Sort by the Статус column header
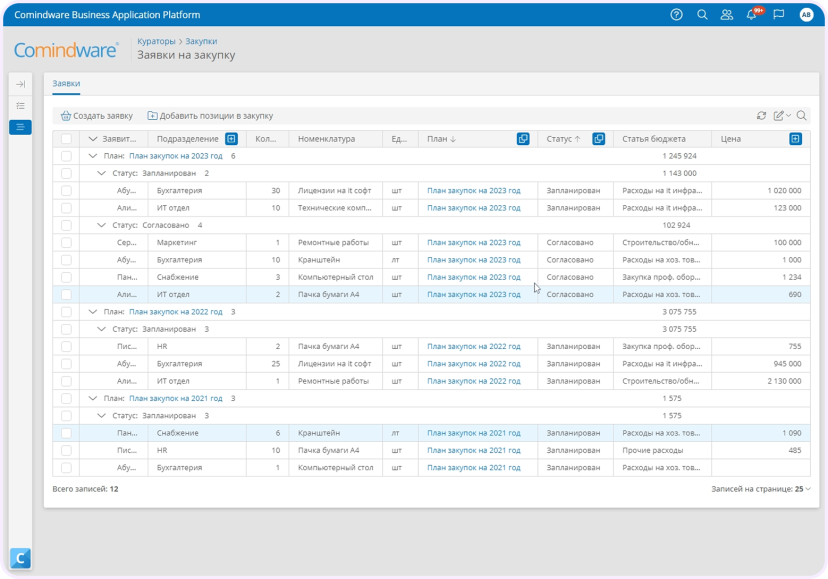 point(559,139)
